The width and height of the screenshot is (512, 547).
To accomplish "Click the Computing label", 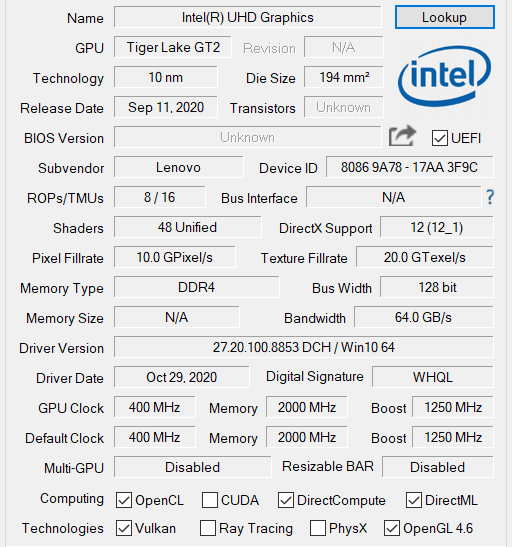I will pyautogui.click(x=72, y=499).
